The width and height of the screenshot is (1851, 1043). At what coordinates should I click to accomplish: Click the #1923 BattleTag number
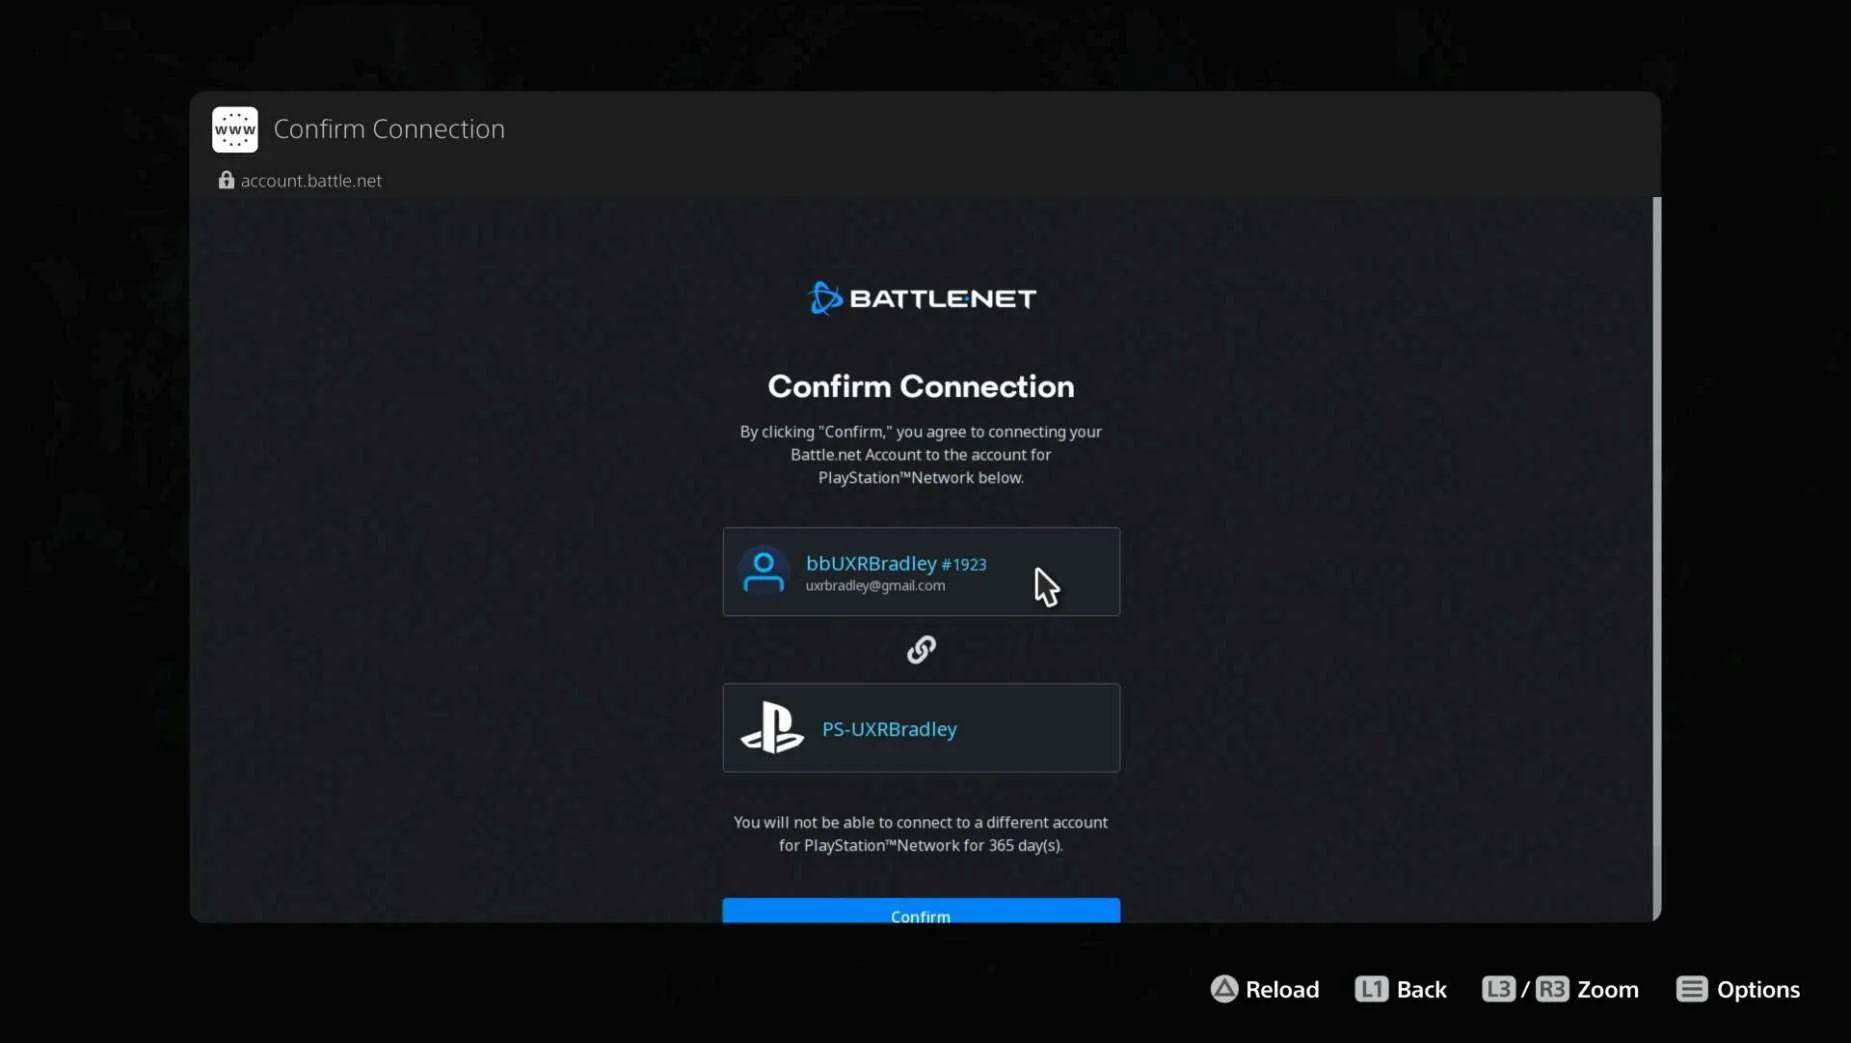964,565
